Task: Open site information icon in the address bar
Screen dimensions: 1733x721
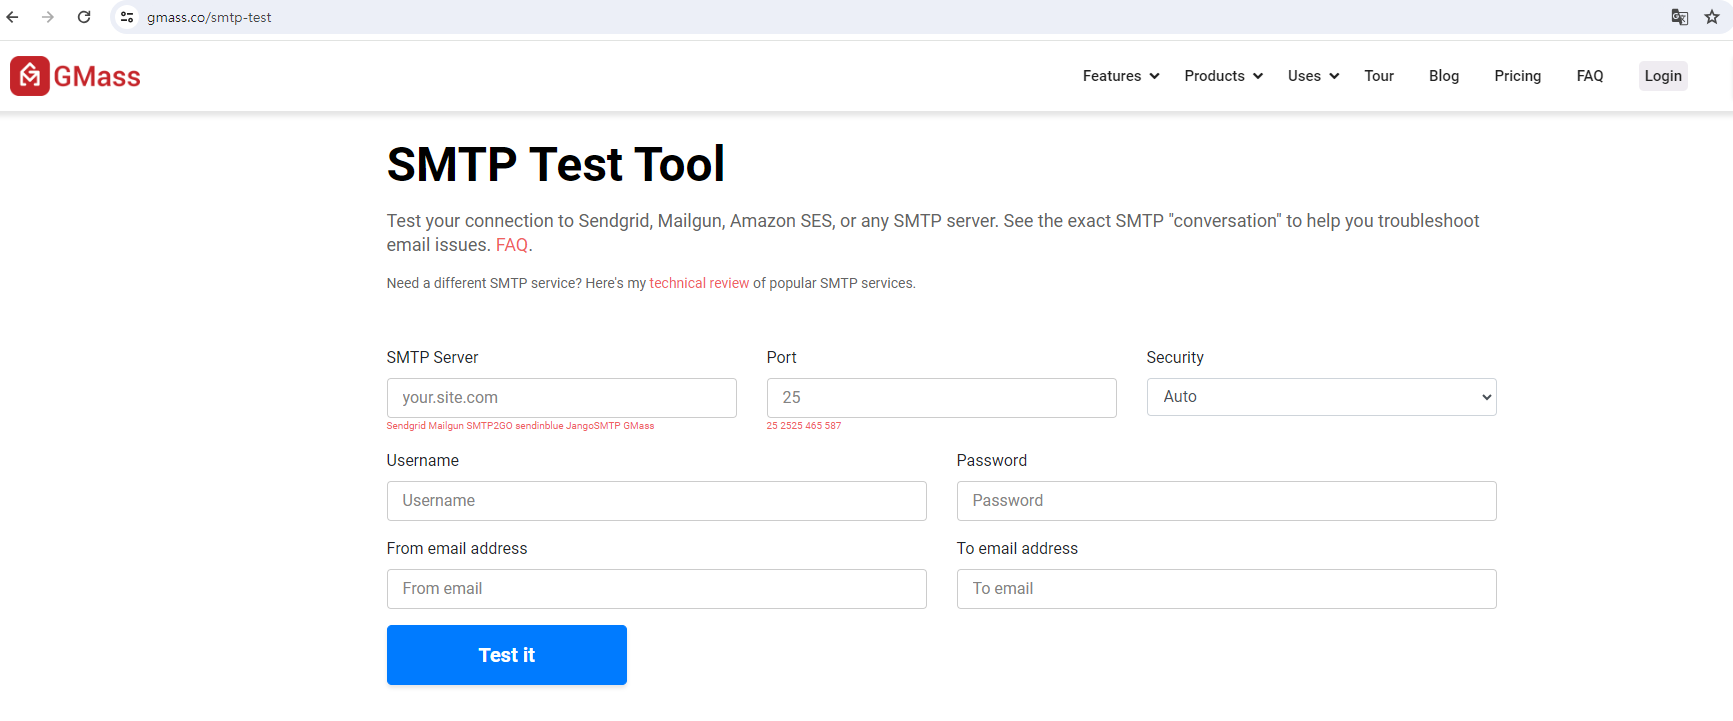Action: 127,17
